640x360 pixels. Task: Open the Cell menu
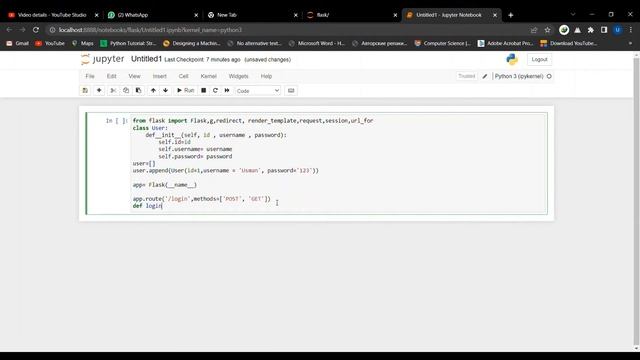[184, 76]
